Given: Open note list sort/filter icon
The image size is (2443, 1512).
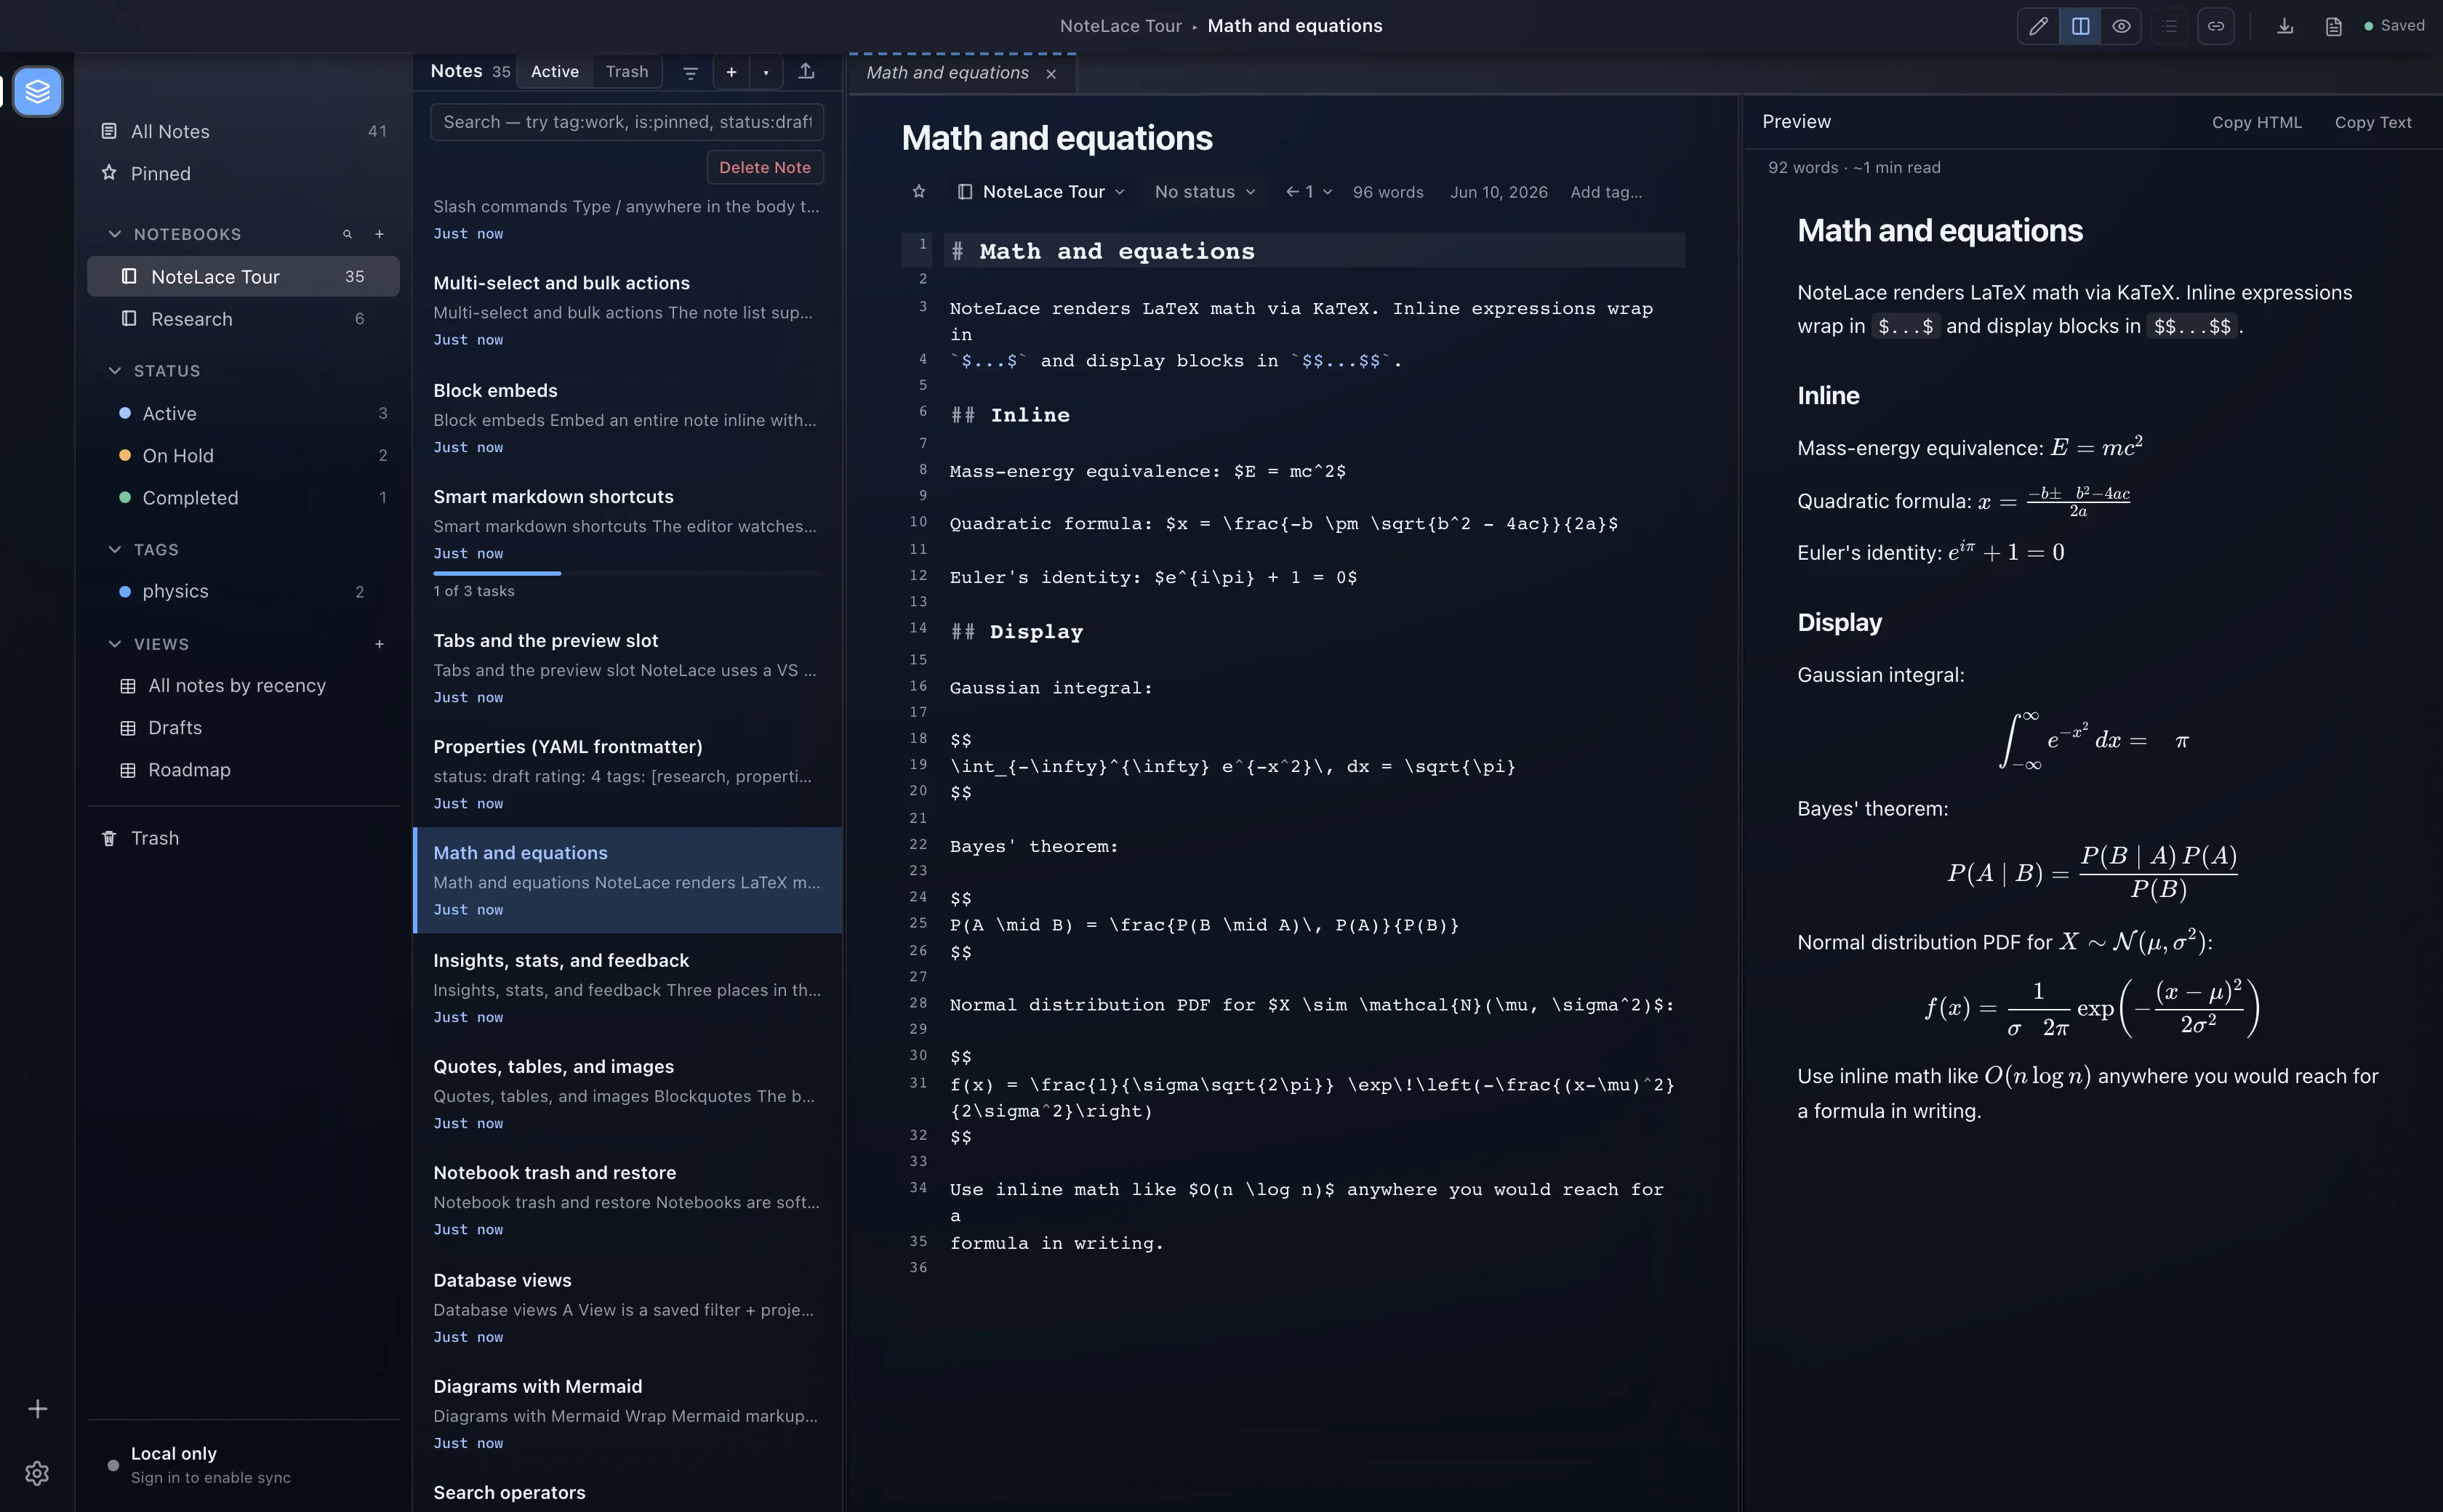Looking at the screenshot, I should pyautogui.click(x=690, y=72).
